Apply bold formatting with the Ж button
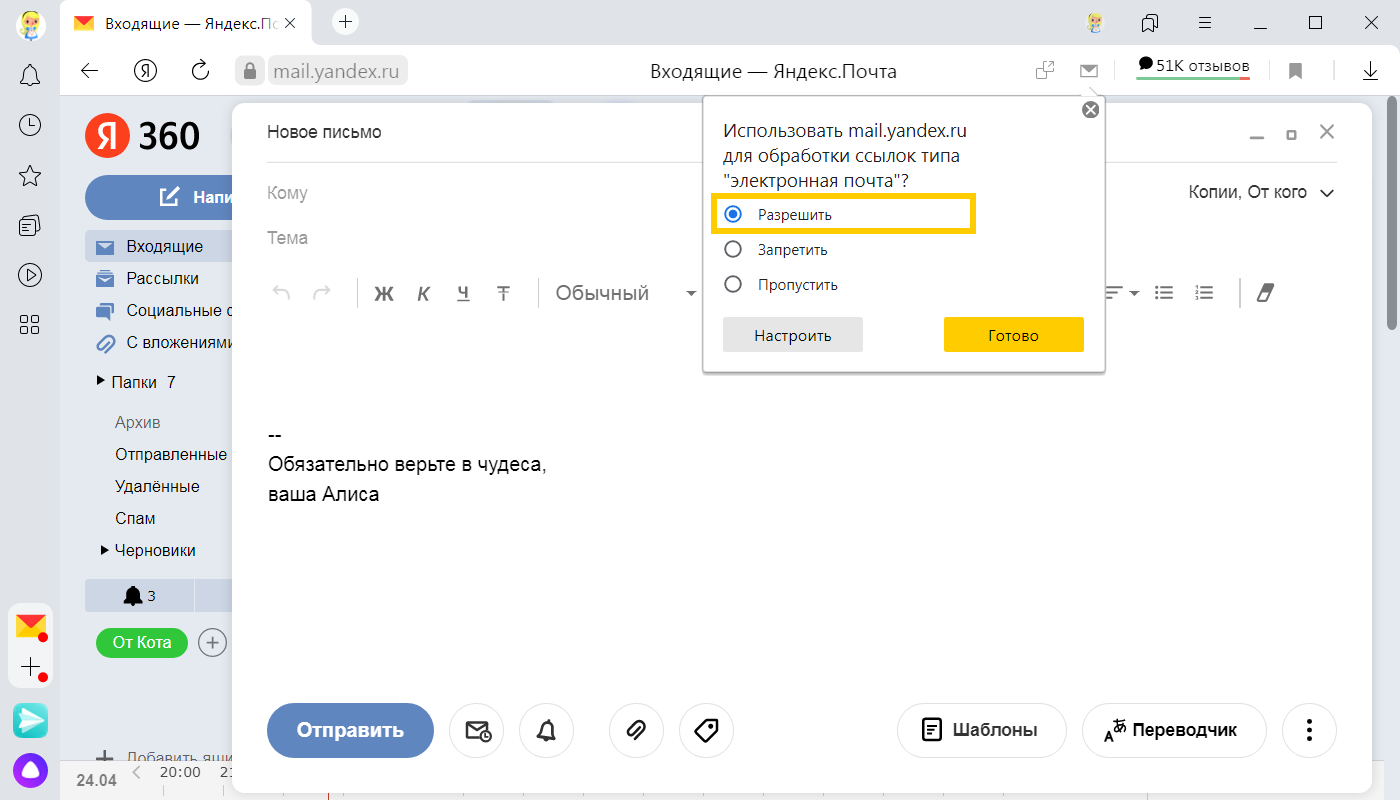The height and width of the screenshot is (800, 1400). (384, 293)
